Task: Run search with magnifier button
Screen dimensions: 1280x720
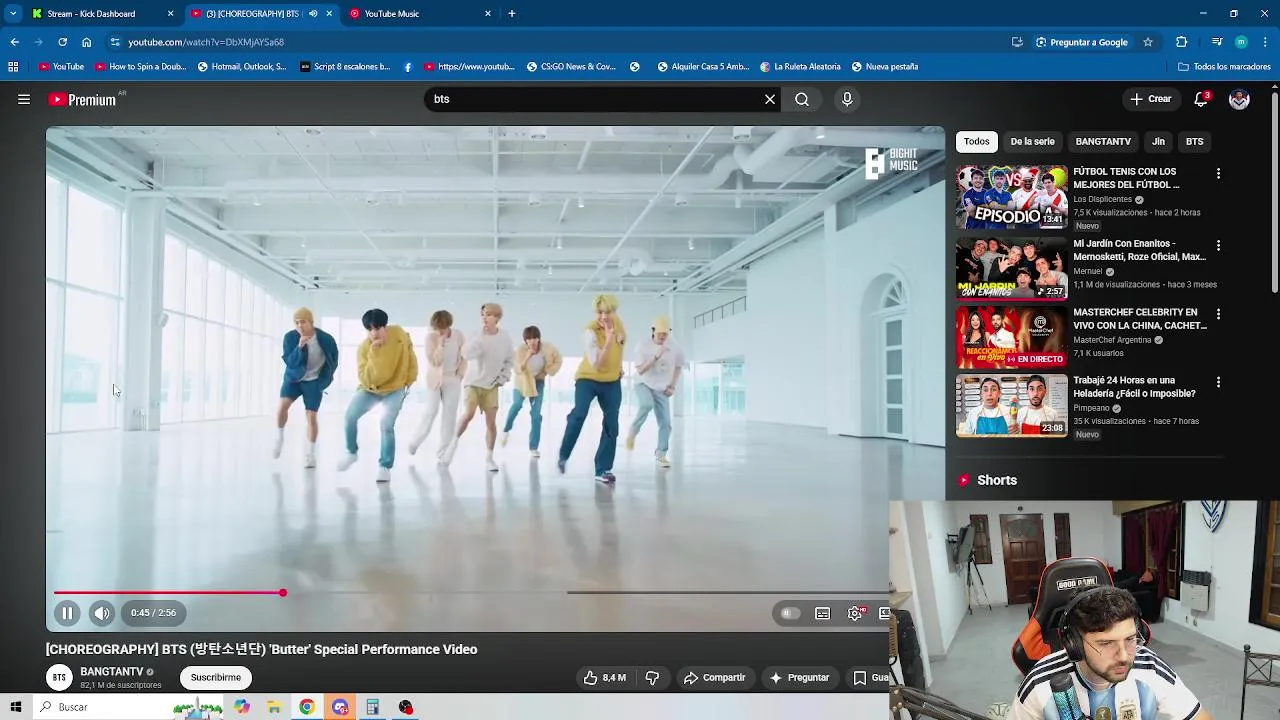Action: coord(802,99)
